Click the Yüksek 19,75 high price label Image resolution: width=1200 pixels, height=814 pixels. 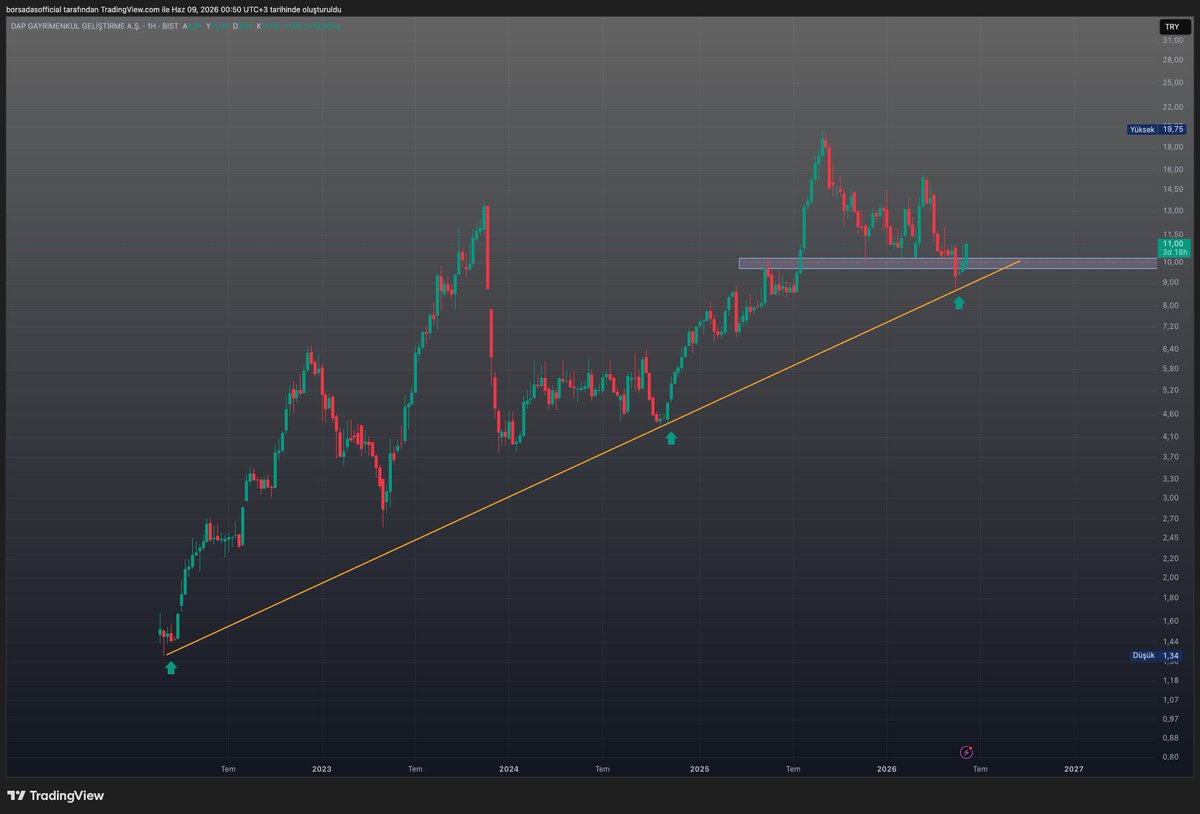pos(1156,129)
